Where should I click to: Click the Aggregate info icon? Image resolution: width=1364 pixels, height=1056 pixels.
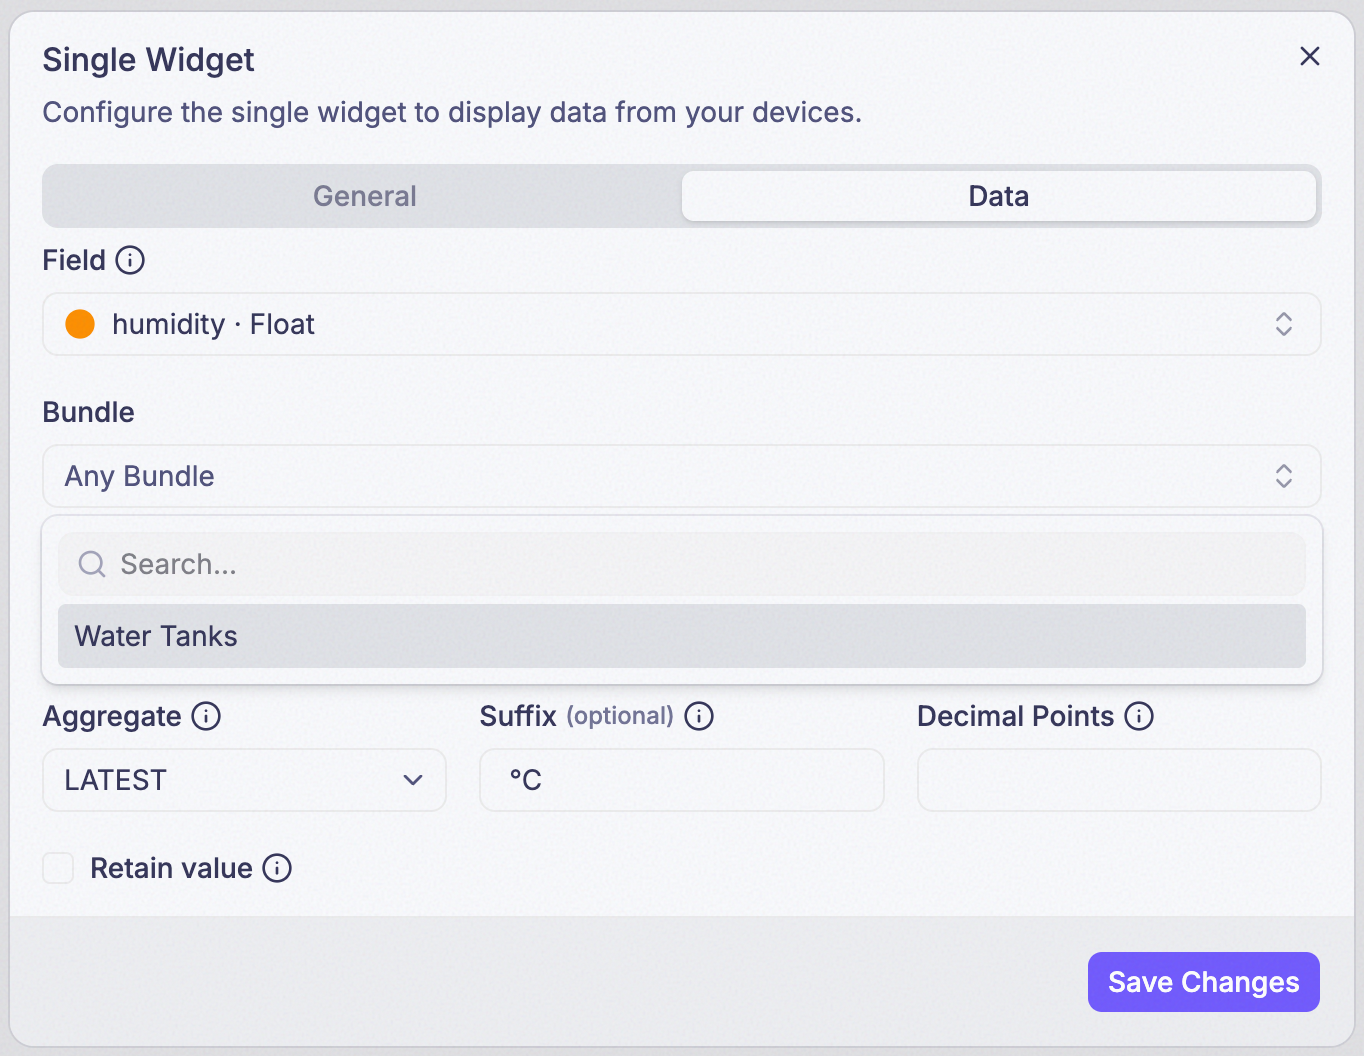pos(206,716)
